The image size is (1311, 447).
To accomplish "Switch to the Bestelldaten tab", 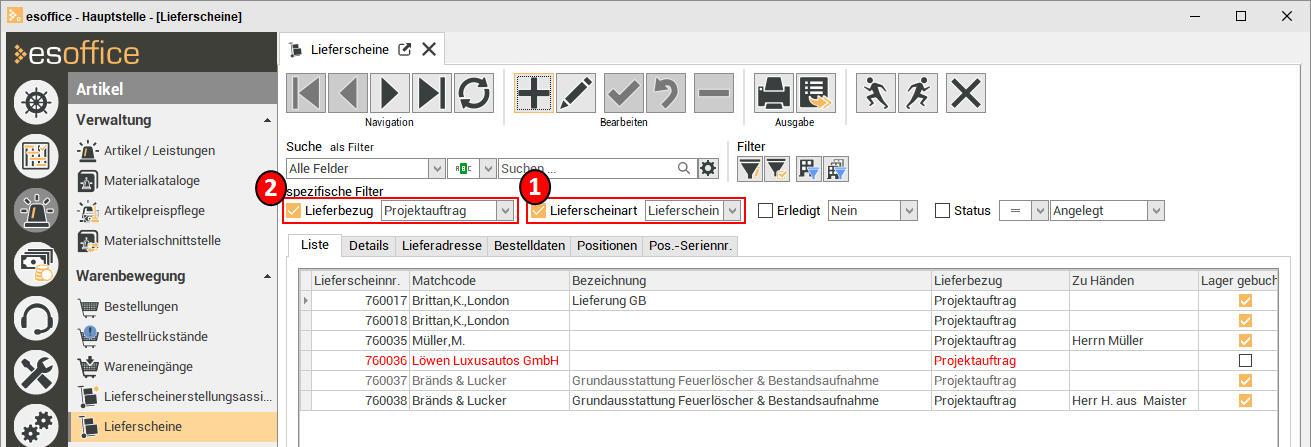I will (x=529, y=245).
